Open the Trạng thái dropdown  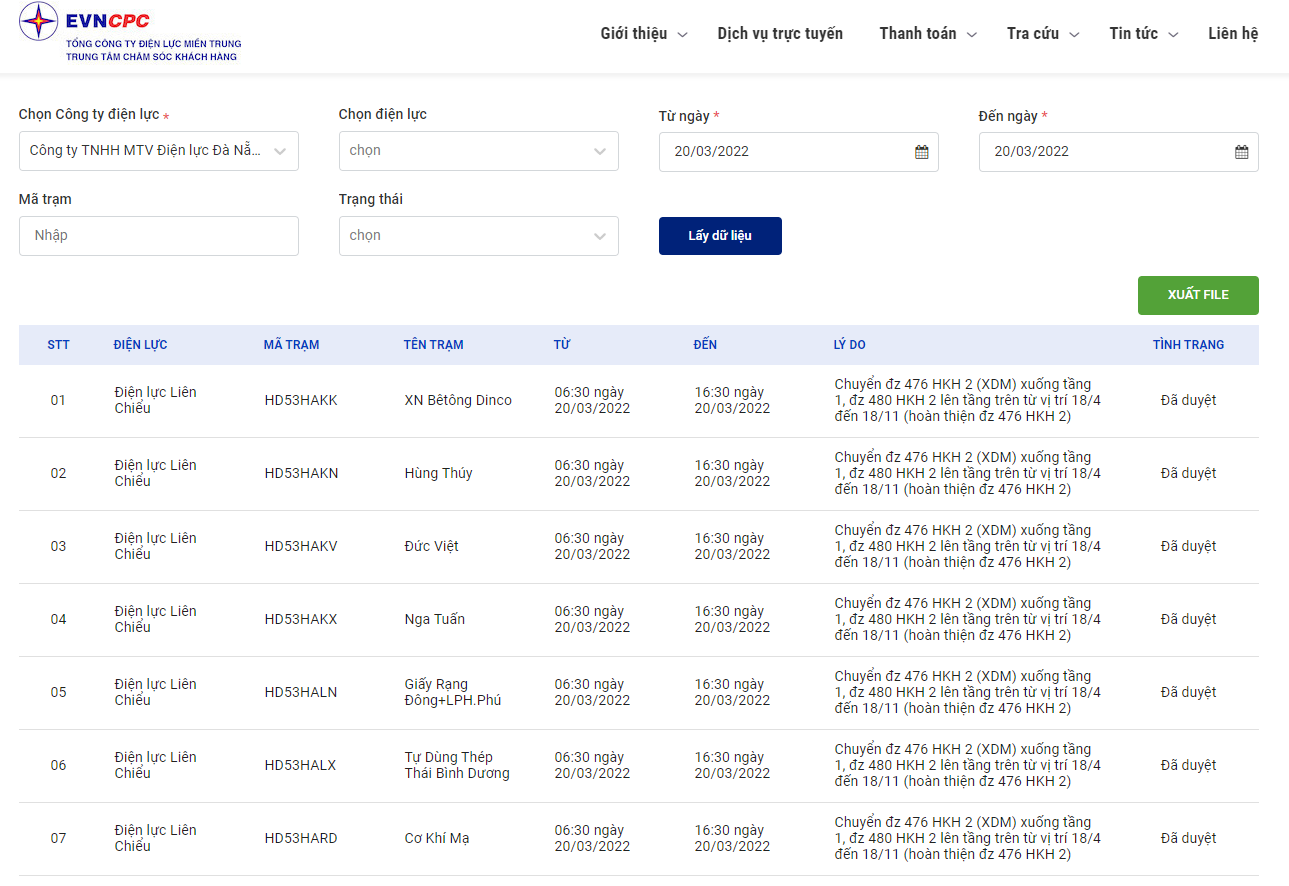[x=479, y=236]
